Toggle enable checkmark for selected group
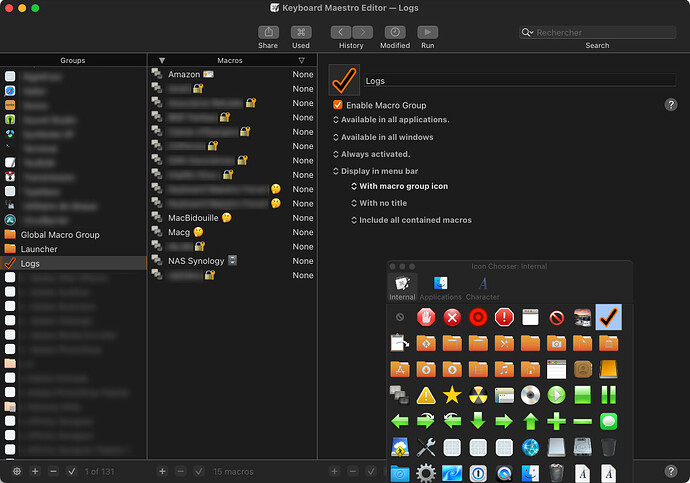This screenshot has height=483, width=690. coord(72,472)
